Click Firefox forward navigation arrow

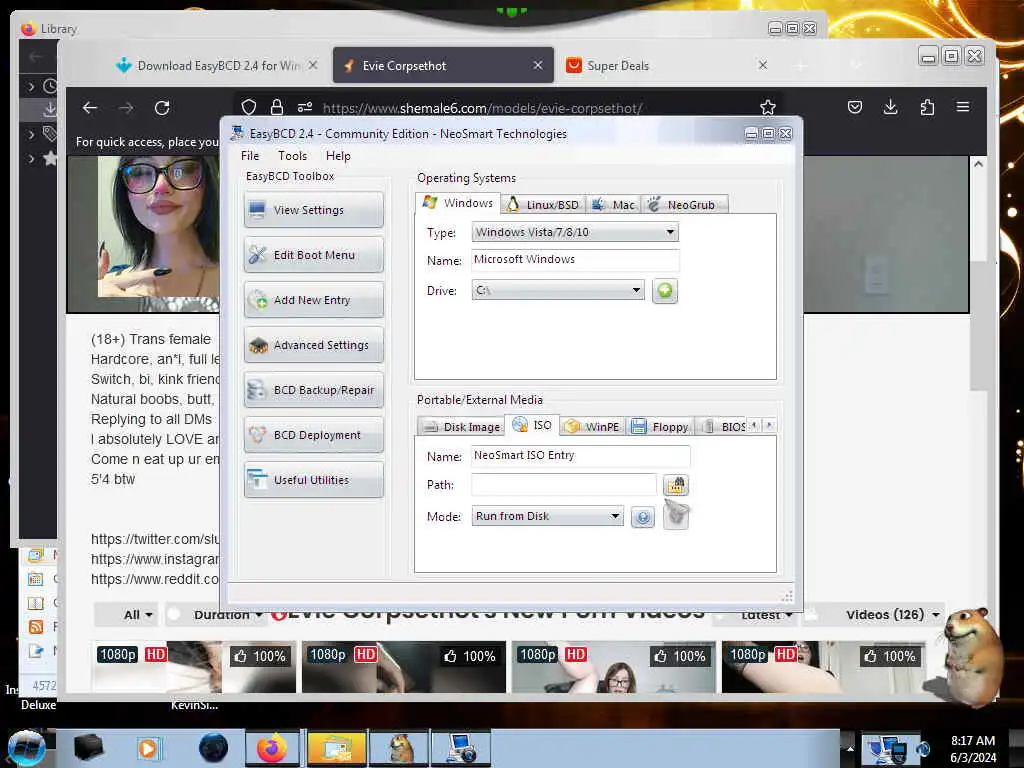[126, 108]
